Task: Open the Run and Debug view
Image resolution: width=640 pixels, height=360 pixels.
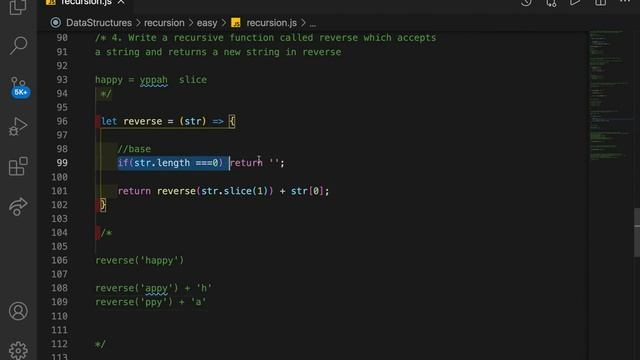Action: coord(18,126)
